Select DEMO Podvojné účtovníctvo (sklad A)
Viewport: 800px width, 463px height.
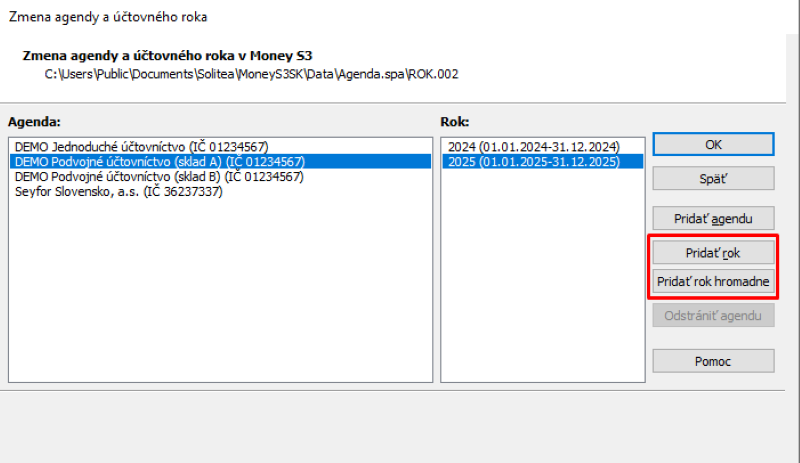[158, 161]
